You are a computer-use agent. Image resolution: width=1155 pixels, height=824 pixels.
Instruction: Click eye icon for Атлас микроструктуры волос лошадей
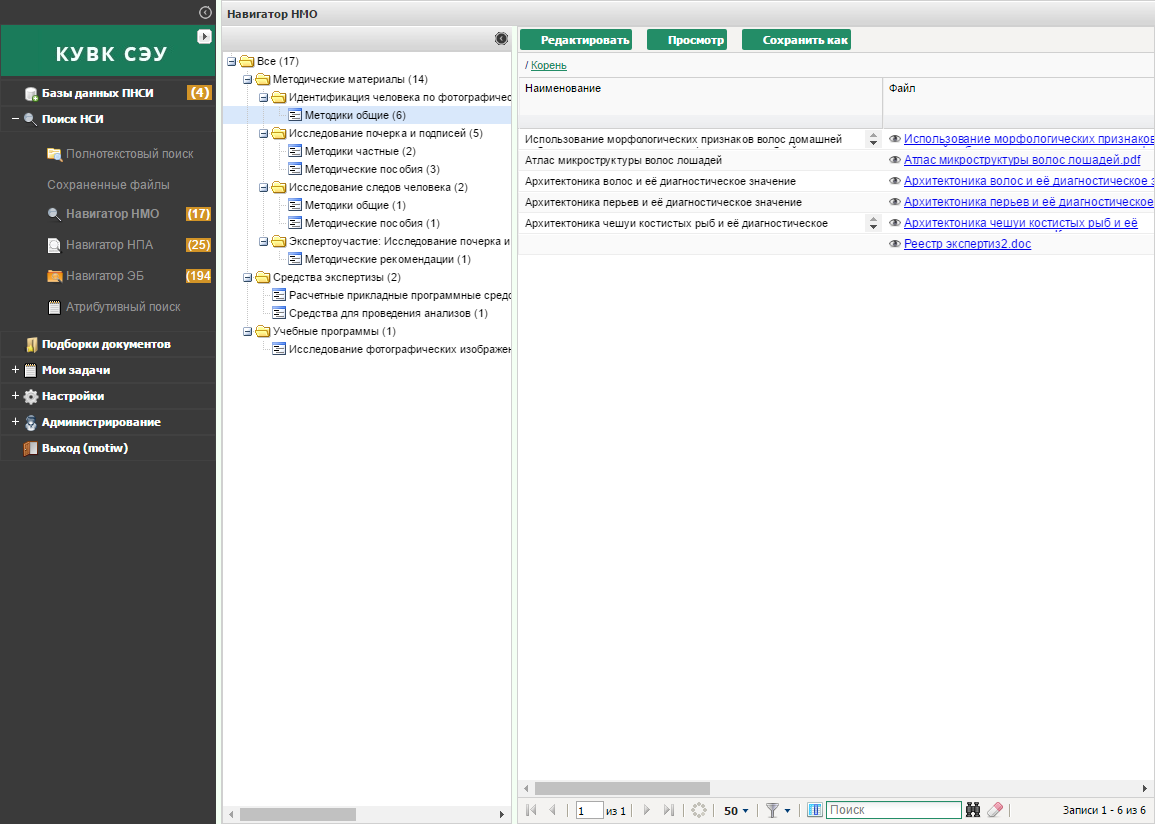pos(895,160)
